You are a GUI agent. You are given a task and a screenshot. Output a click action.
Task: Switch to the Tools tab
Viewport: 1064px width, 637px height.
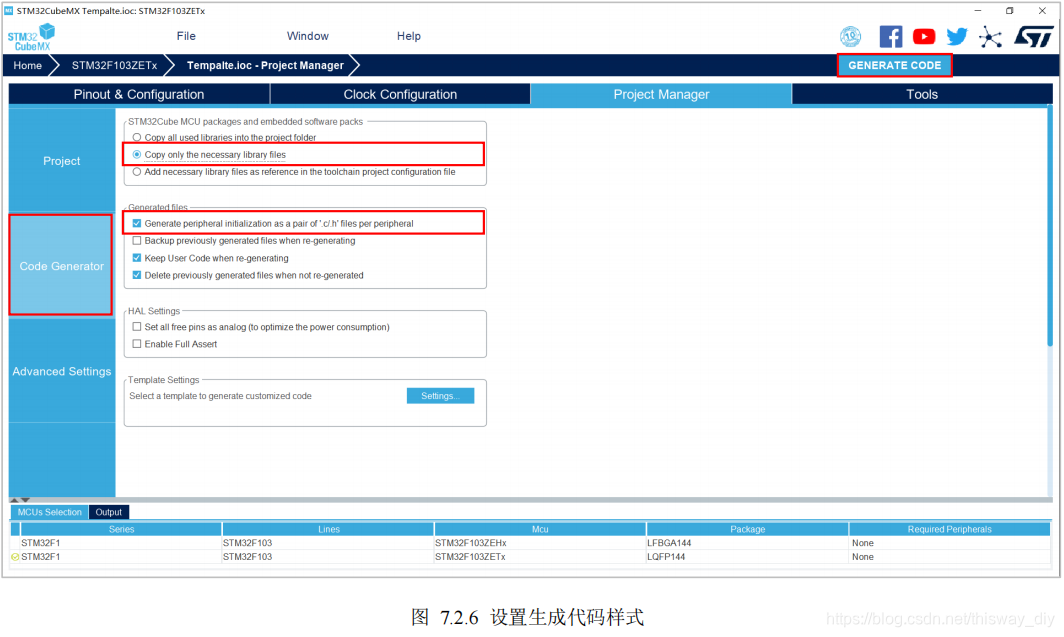pyautogui.click(x=922, y=94)
